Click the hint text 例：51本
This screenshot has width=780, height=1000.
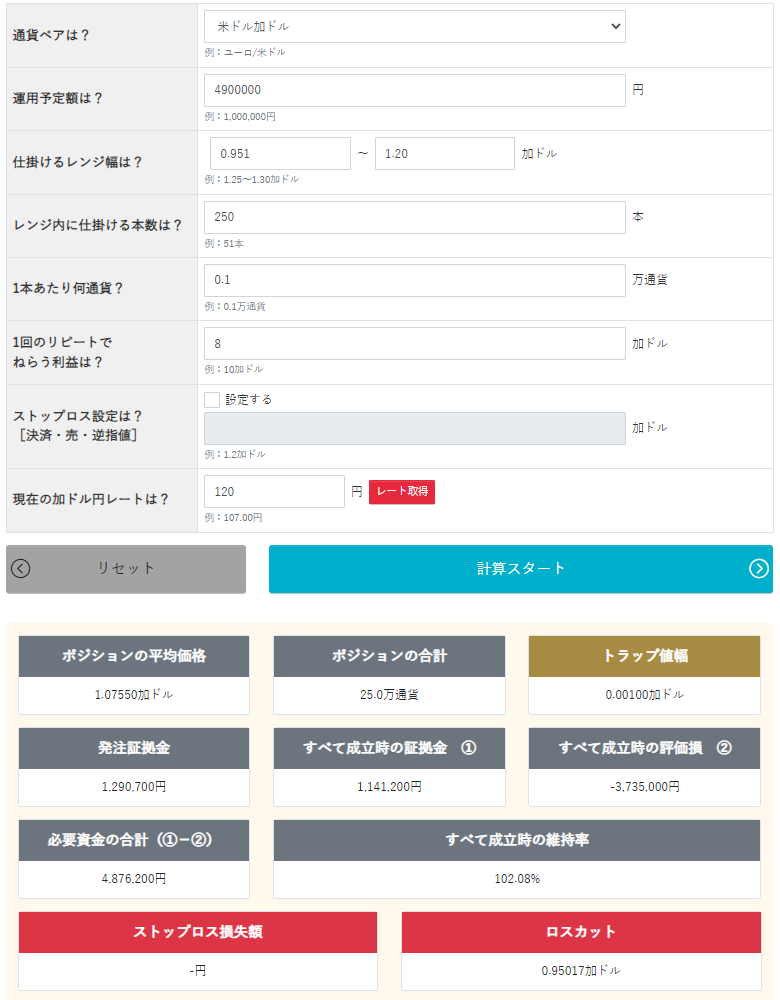tap(224, 244)
